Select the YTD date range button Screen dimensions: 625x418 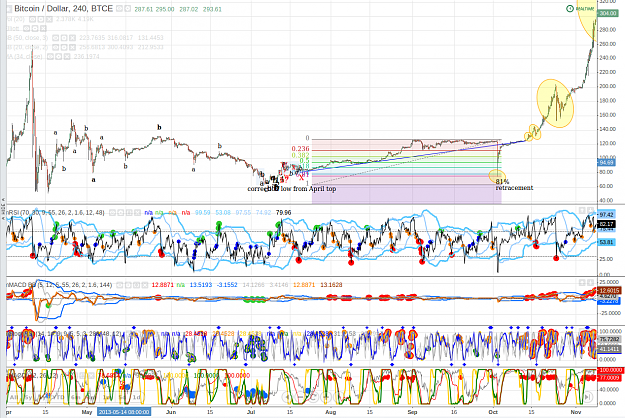59,397
